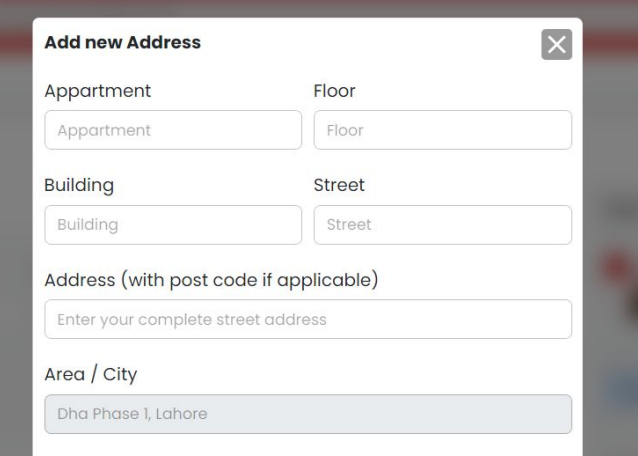Click the Appartment input field
Viewport: 638px width, 456px height.
pyautogui.click(x=173, y=130)
